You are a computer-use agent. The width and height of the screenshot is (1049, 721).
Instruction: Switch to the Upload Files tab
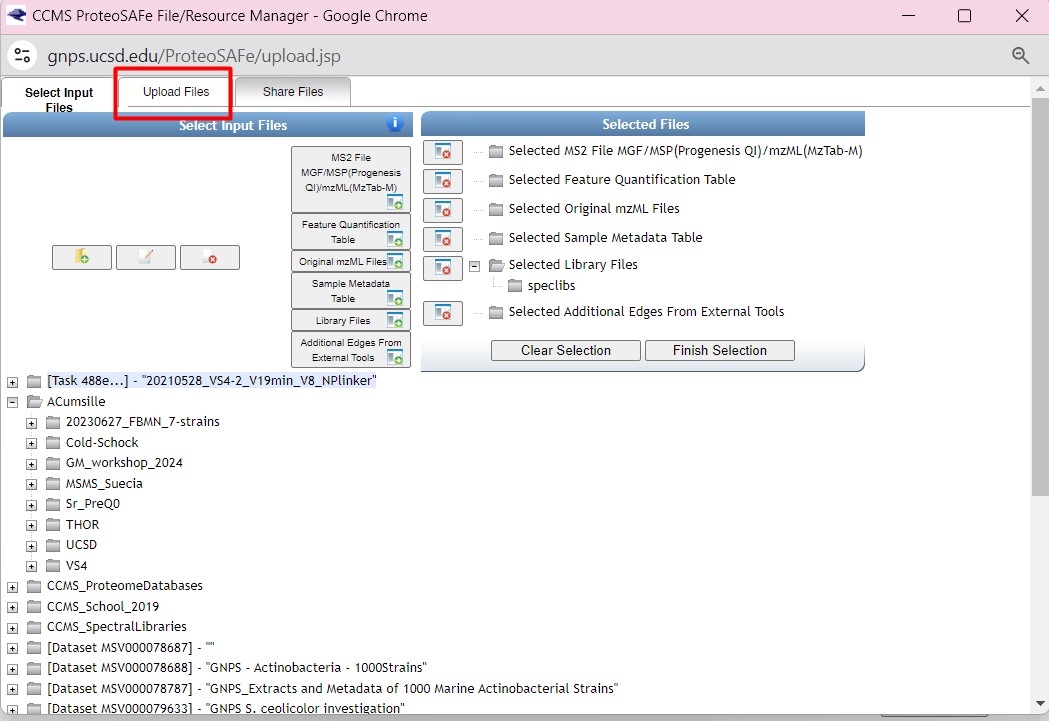tap(176, 92)
